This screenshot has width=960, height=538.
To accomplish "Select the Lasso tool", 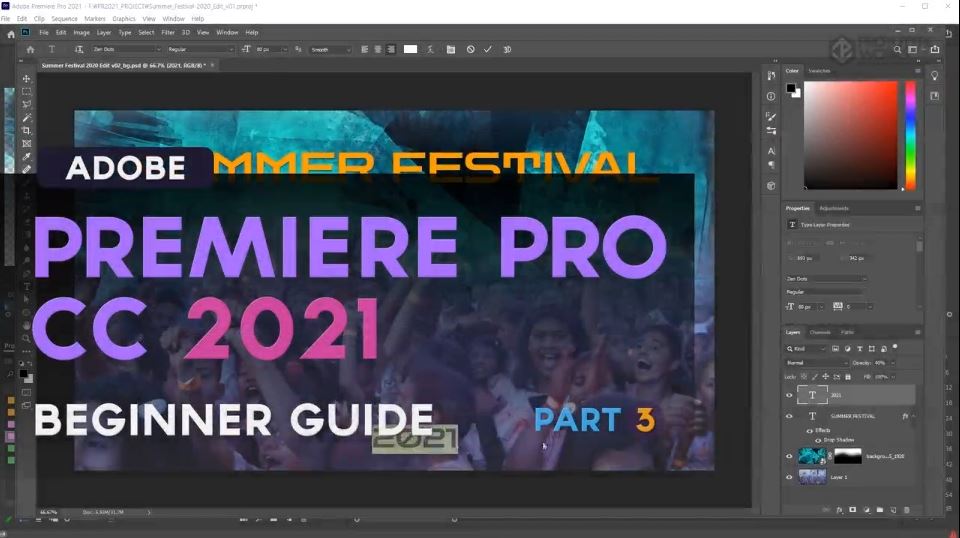I will point(26,104).
